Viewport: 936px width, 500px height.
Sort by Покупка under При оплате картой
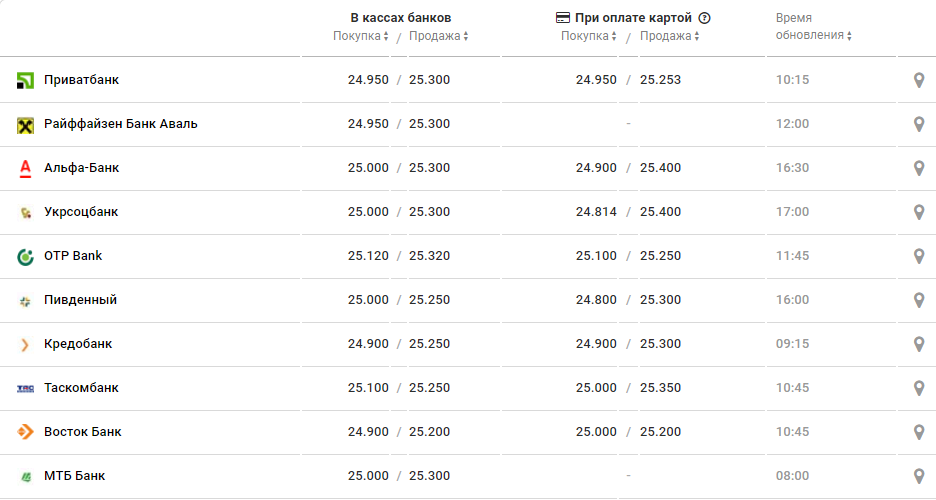click(589, 36)
